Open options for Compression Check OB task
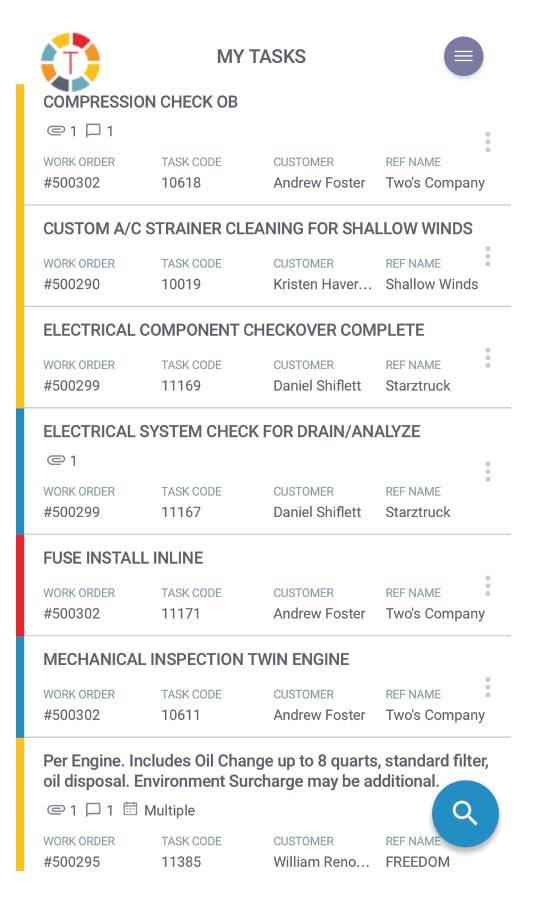The image size is (546, 902). point(488,142)
